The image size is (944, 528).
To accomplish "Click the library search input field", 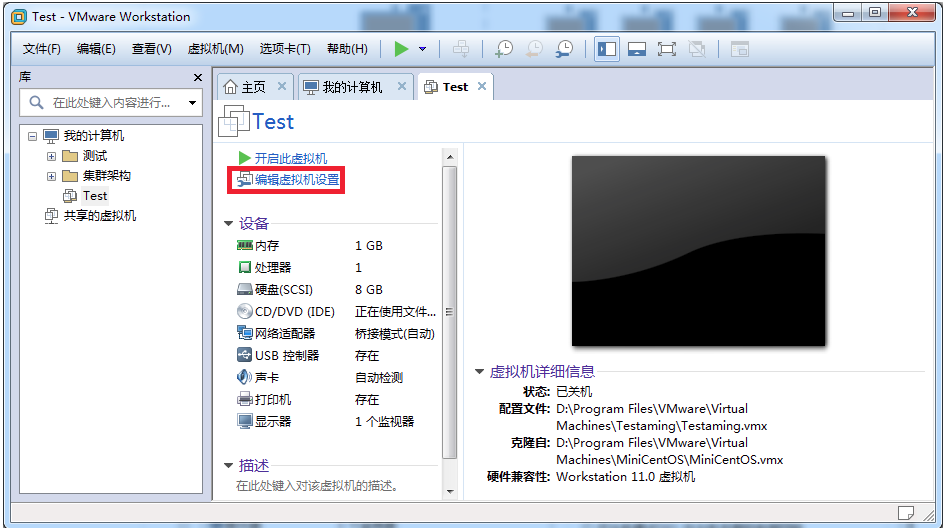I will (x=111, y=102).
